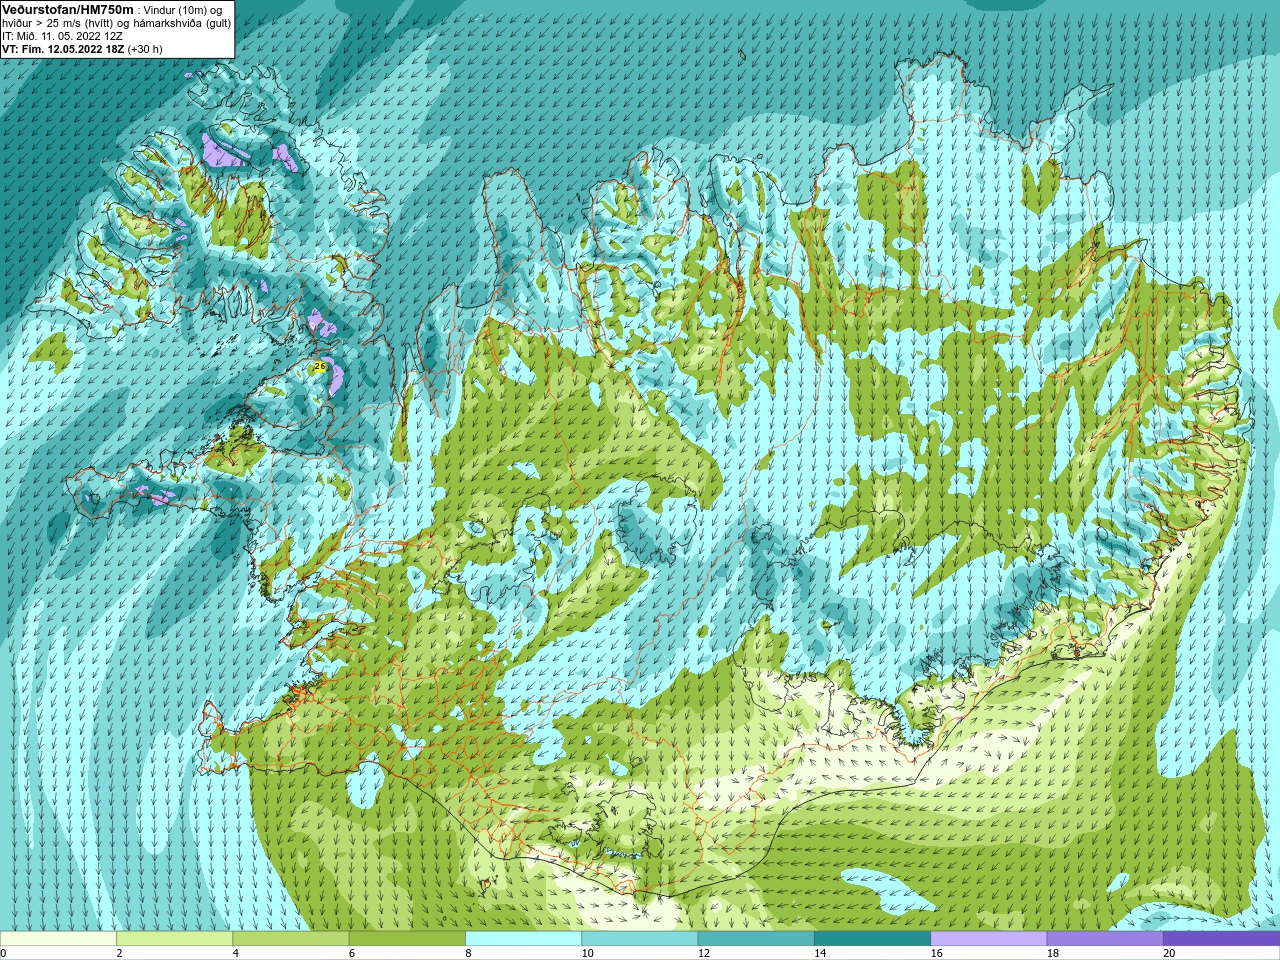Click the legend label 2
Viewport: 1280px width, 960px height.
tap(120, 953)
